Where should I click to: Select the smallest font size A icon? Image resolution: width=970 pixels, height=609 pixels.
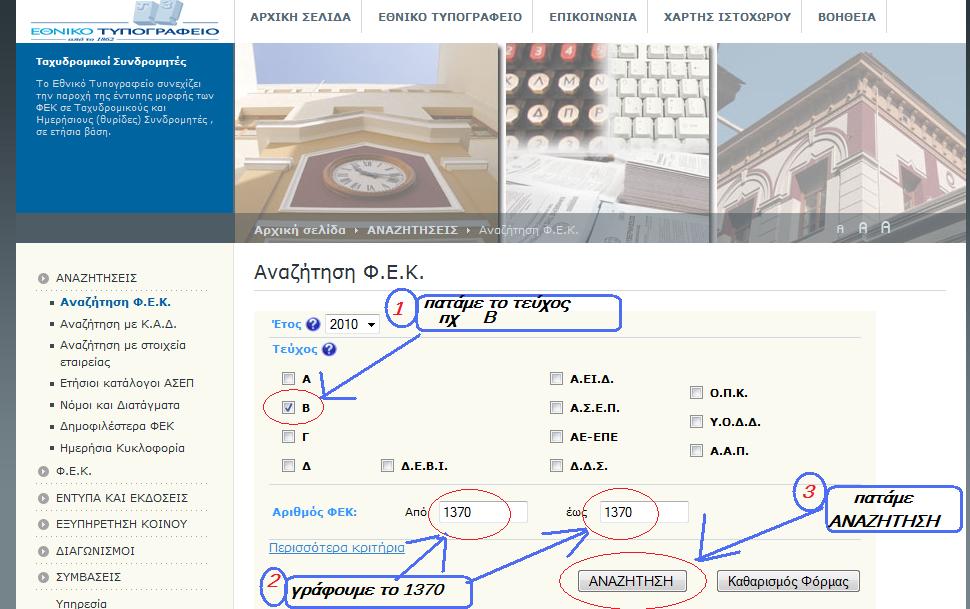(x=840, y=229)
